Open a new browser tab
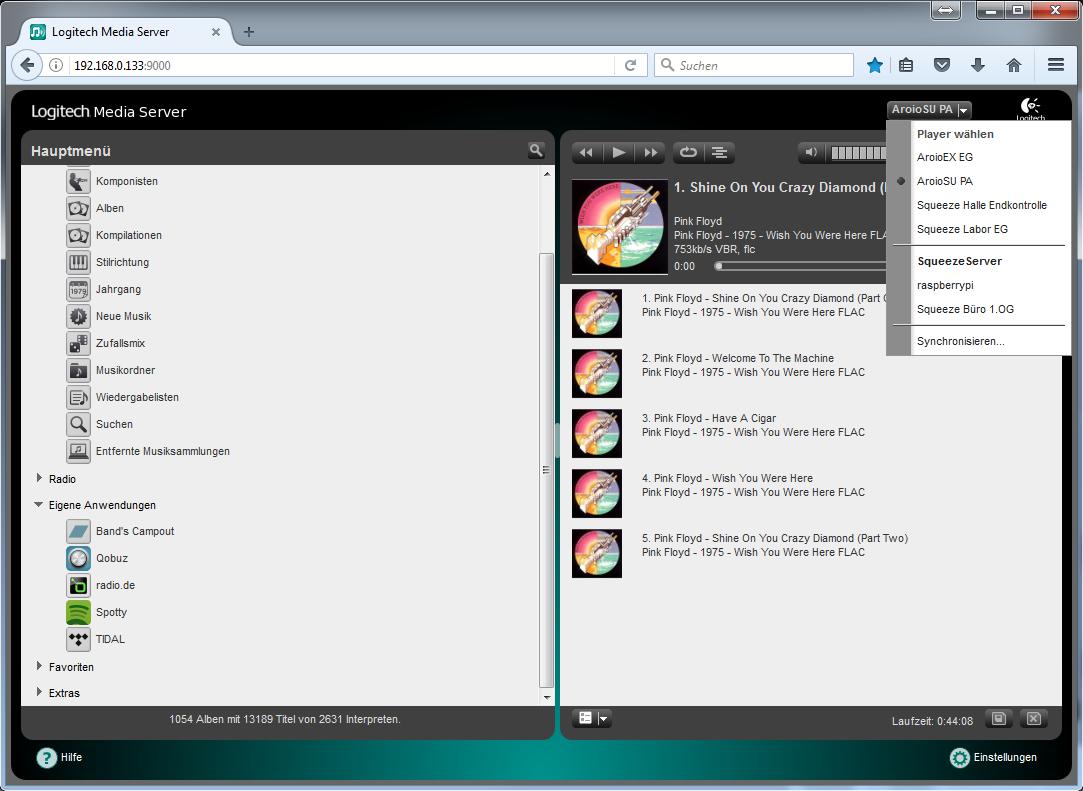The image size is (1083, 791). [x=249, y=32]
